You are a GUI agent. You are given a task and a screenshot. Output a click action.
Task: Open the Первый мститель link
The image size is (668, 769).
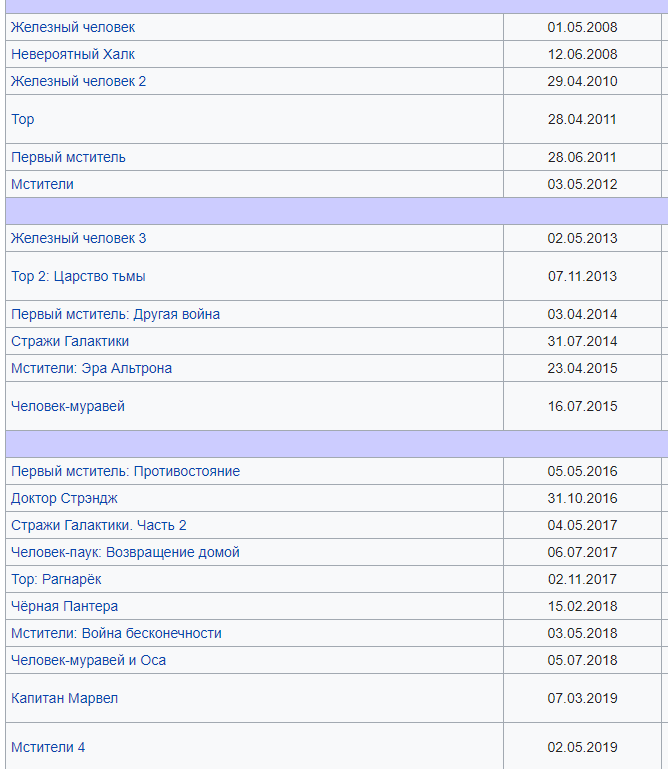click(68, 157)
